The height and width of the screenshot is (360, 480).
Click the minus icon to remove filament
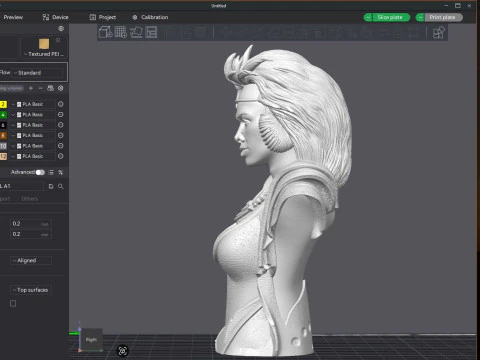(x=41, y=88)
